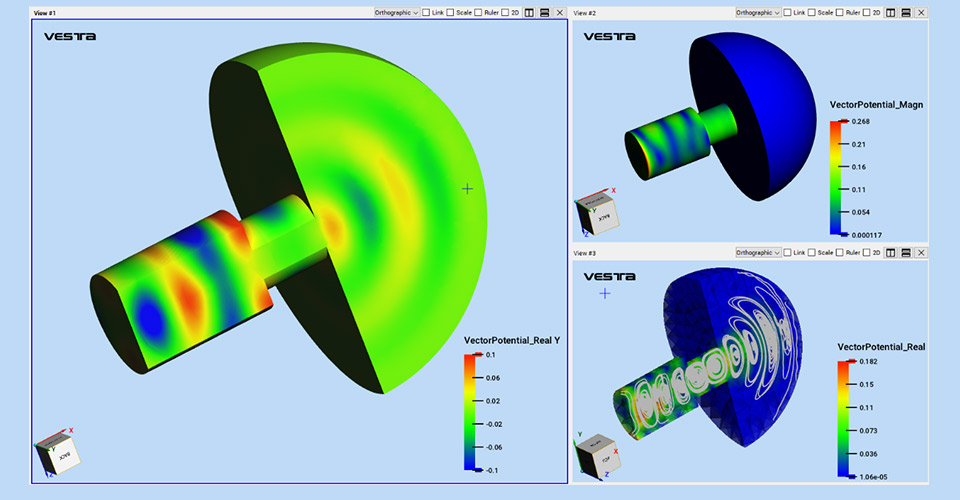Split View #1 vertically
960x500 pixels.
pos(529,13)
